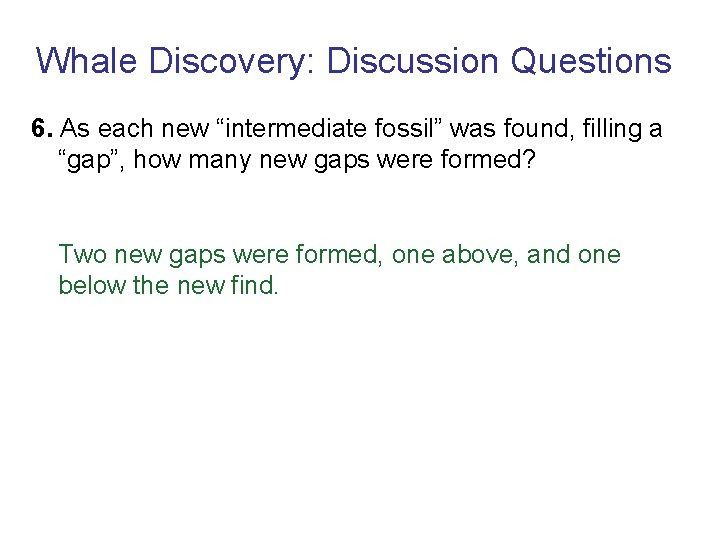The height and width of the screenshot is (540, 720).
Task: Click the word 'Questions' in the title
Action: tap(591, 61)
